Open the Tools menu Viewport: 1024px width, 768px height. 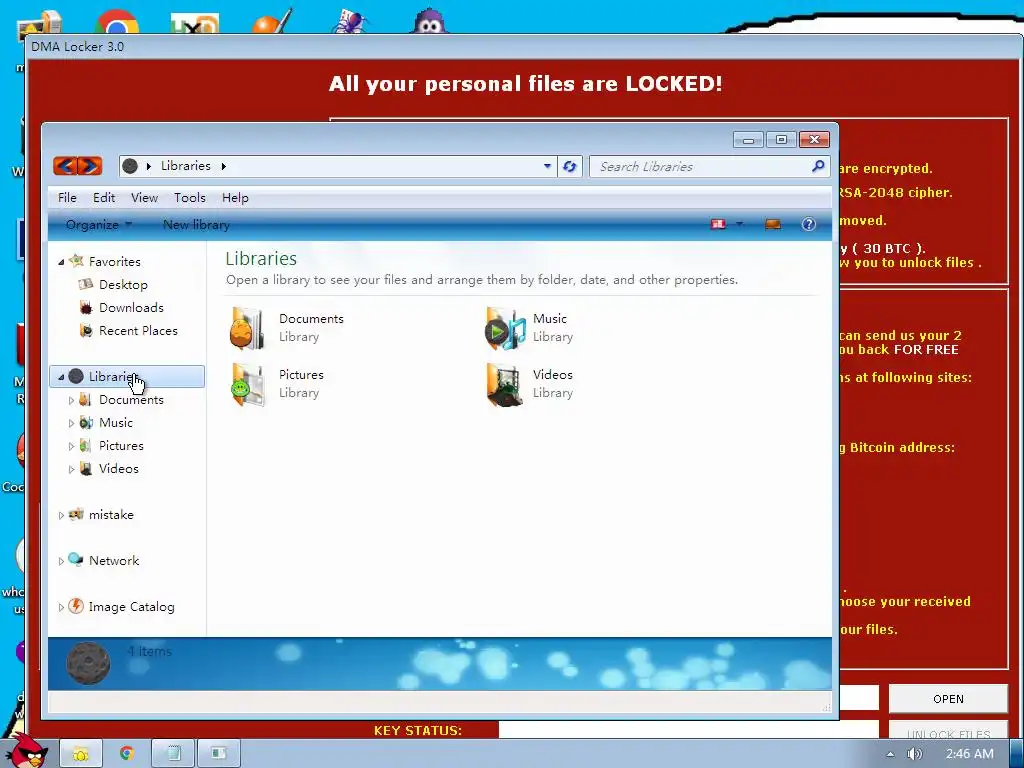tap(189, 198)
